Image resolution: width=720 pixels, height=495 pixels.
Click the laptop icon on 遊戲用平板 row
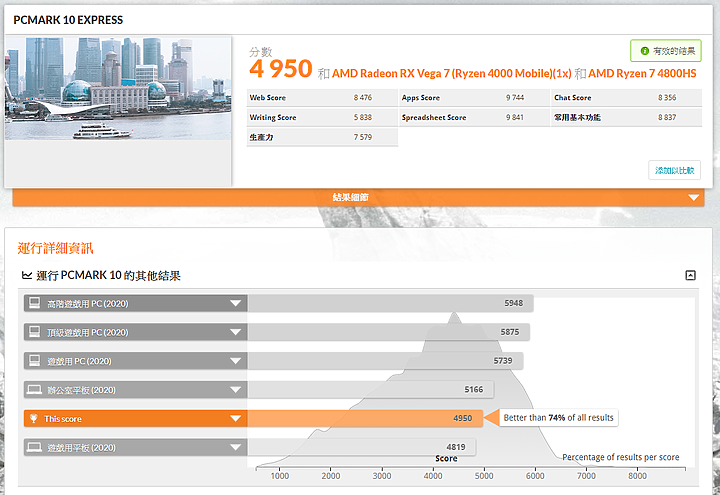tap(34, 447)
